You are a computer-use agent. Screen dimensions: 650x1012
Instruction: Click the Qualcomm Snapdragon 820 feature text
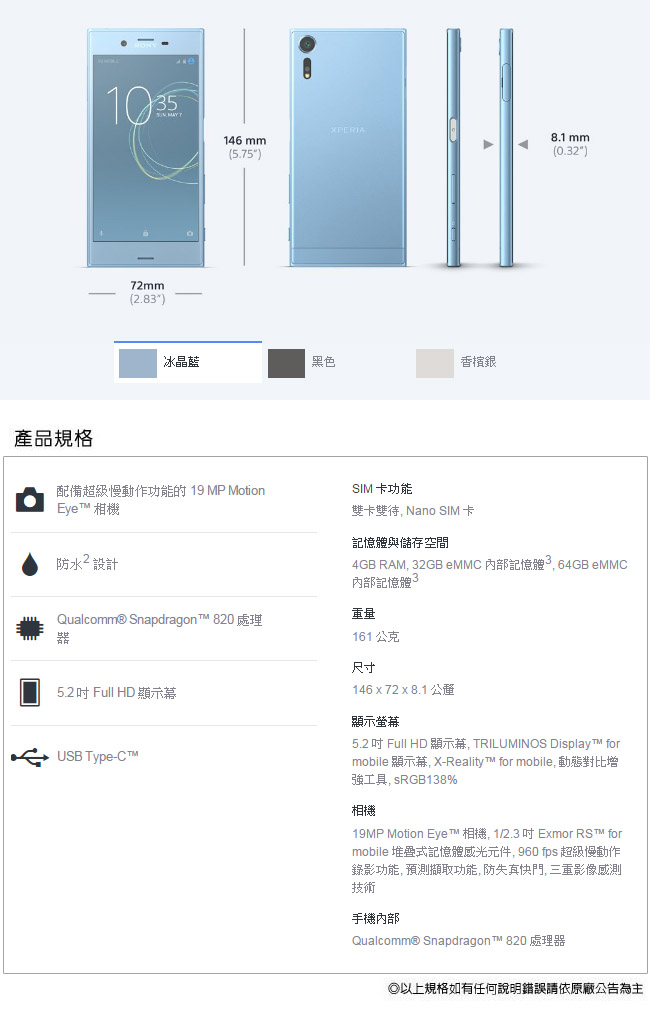tap(159, 628)
